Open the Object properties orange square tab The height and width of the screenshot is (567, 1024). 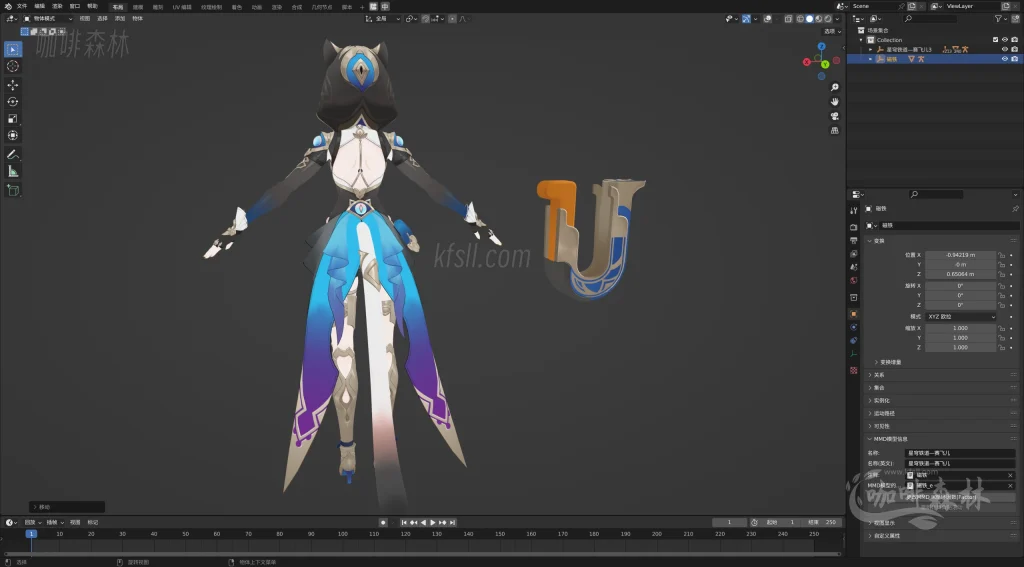coord(854,314)
